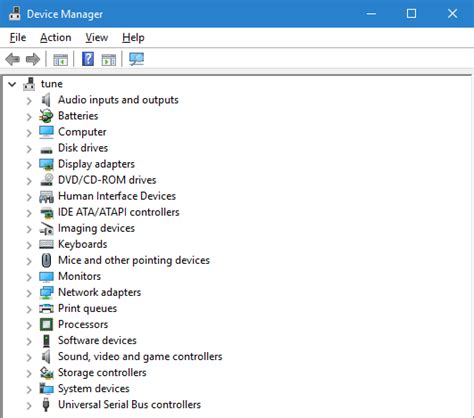This screenshot has width=474, height=418.
Task: Click the Processors chip icon
Action: click(46, 324)
